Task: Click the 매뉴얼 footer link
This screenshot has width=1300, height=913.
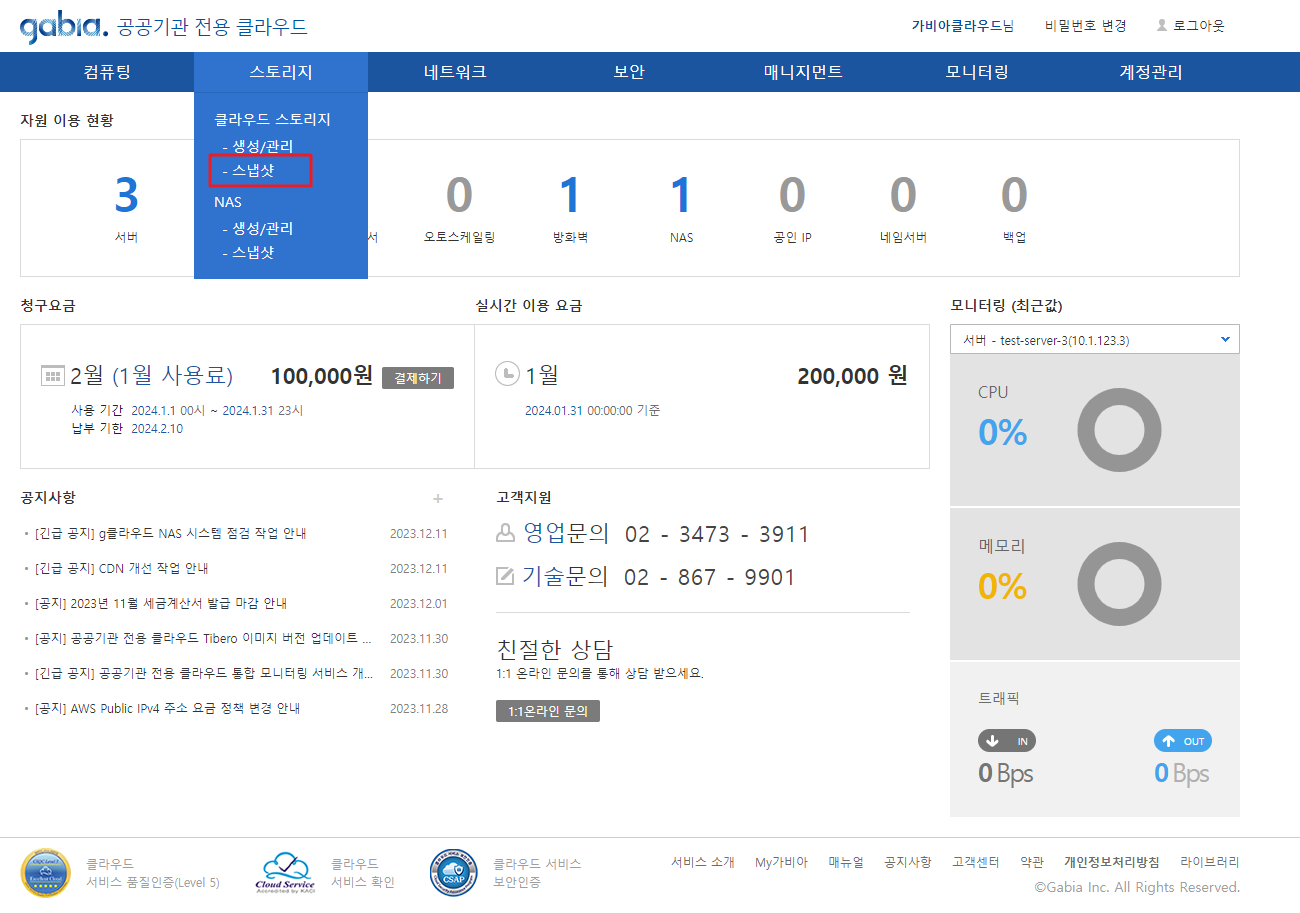Action: [x=846, y=862]
